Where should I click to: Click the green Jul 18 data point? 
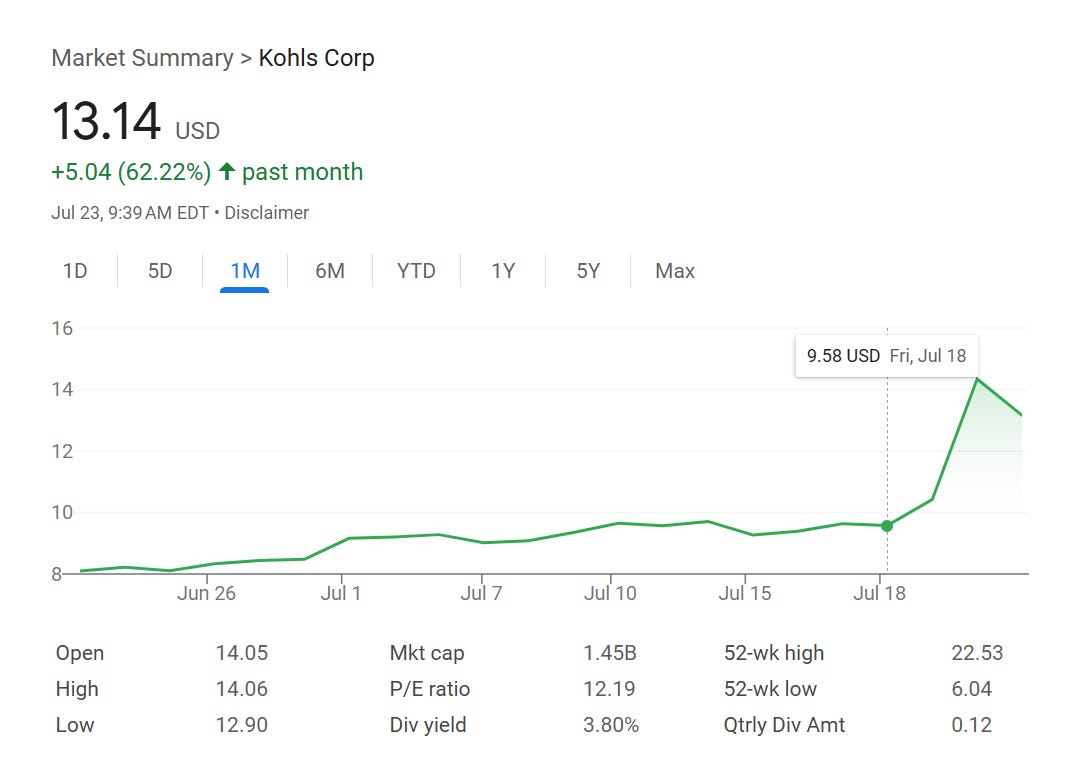coord(887,526)
